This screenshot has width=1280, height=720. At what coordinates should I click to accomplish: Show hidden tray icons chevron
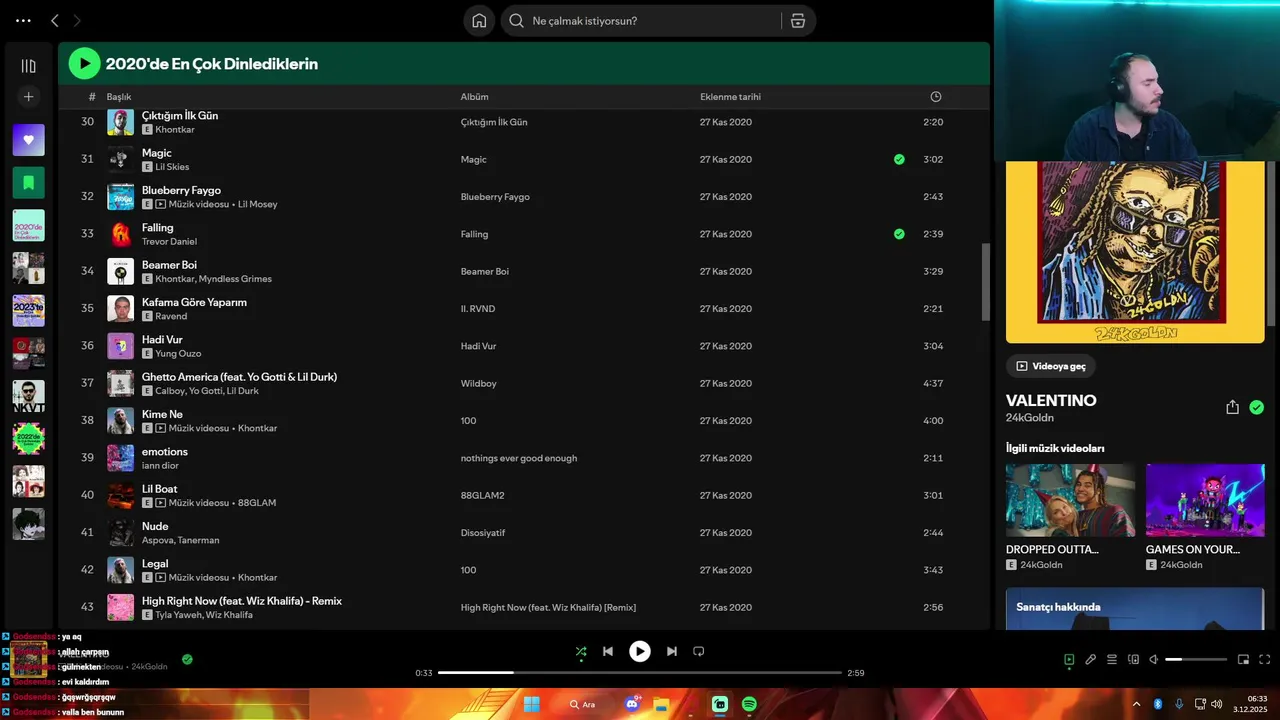pyautogui.click(x=1136, y=704)
